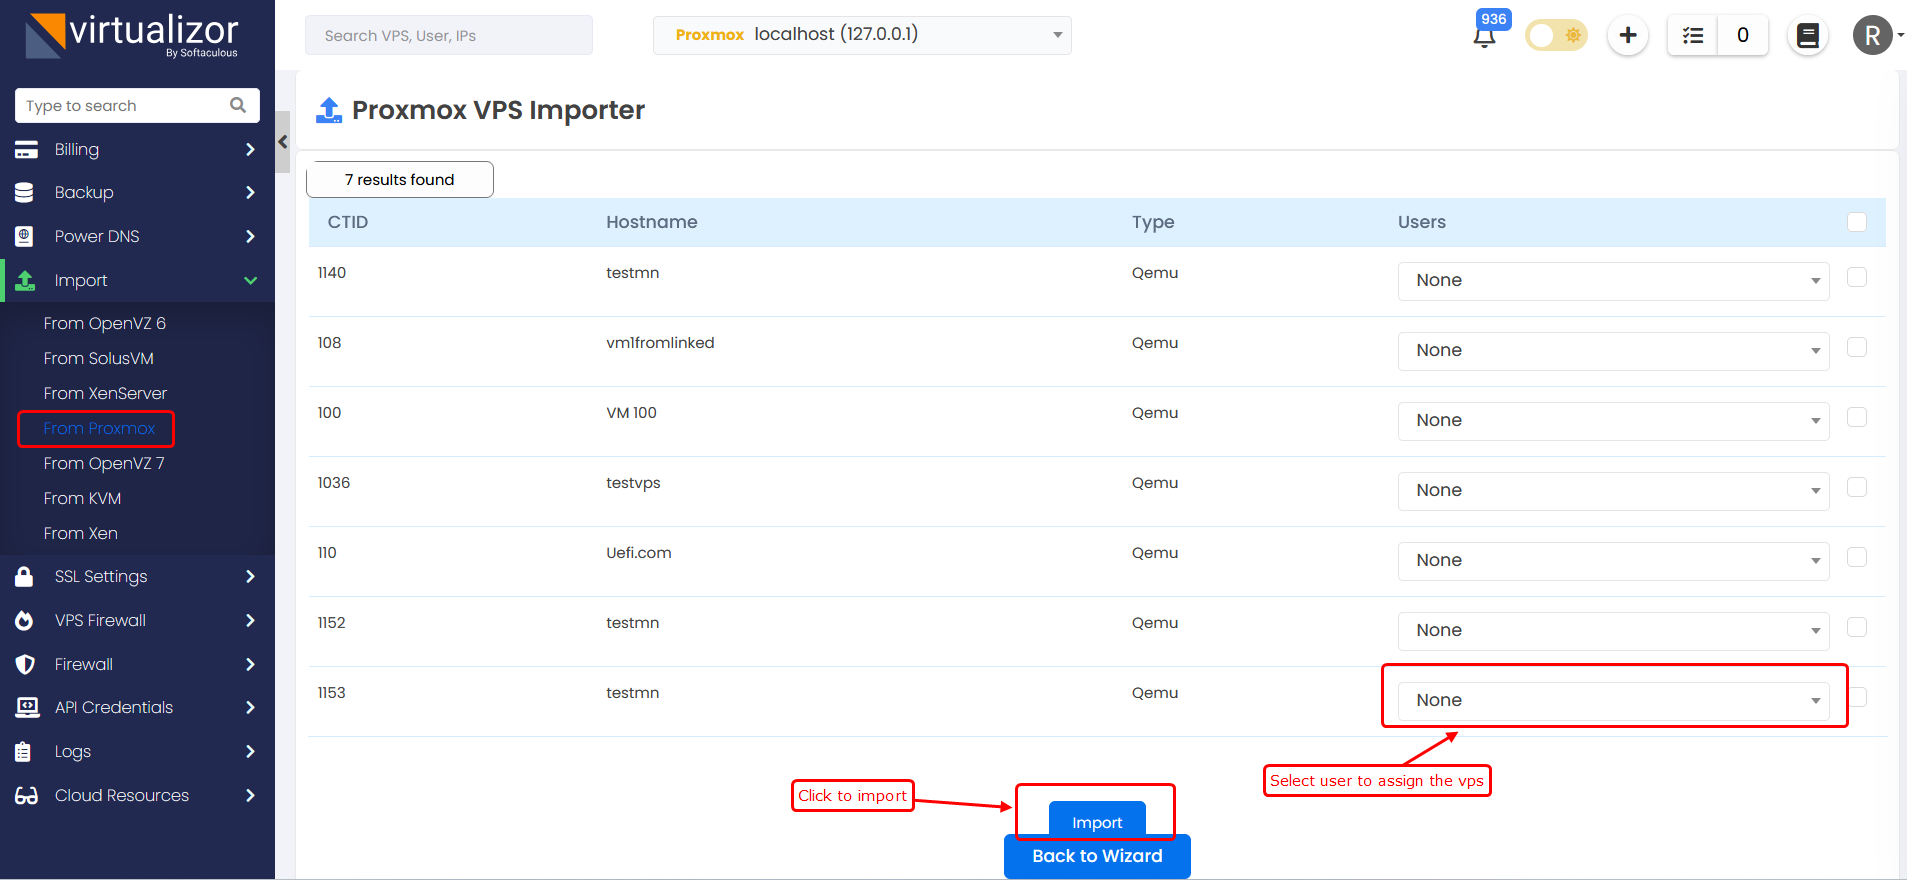This screenshot has width=1907, height=880.
Task: Open From Xen import option
Action: point(81,533)
